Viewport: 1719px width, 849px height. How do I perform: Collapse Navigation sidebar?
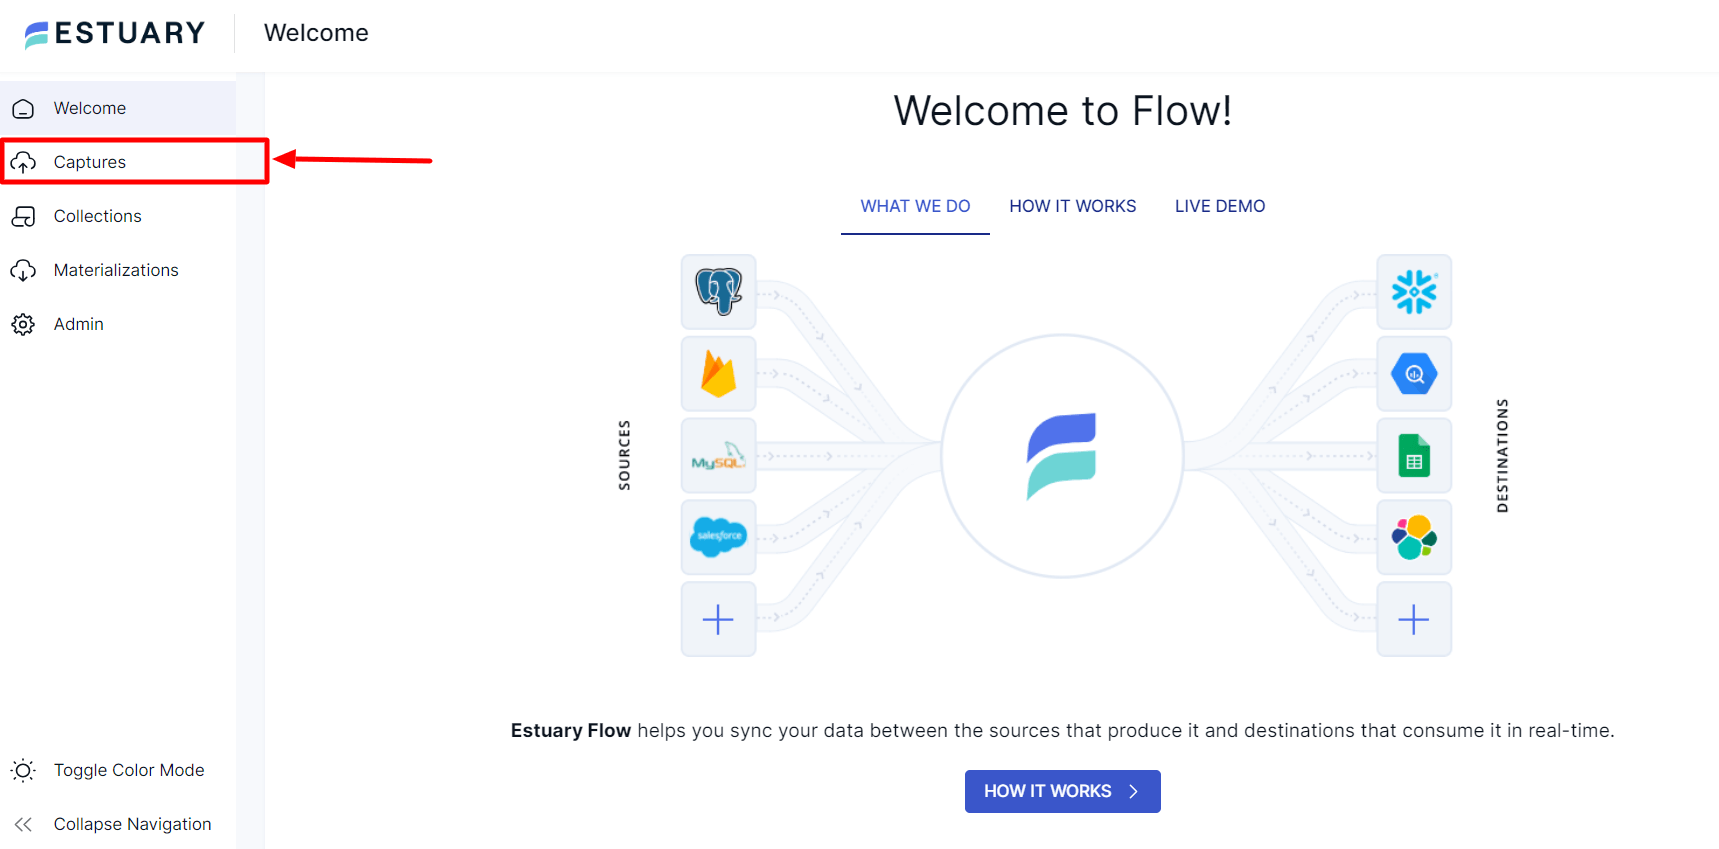point(118,824)
